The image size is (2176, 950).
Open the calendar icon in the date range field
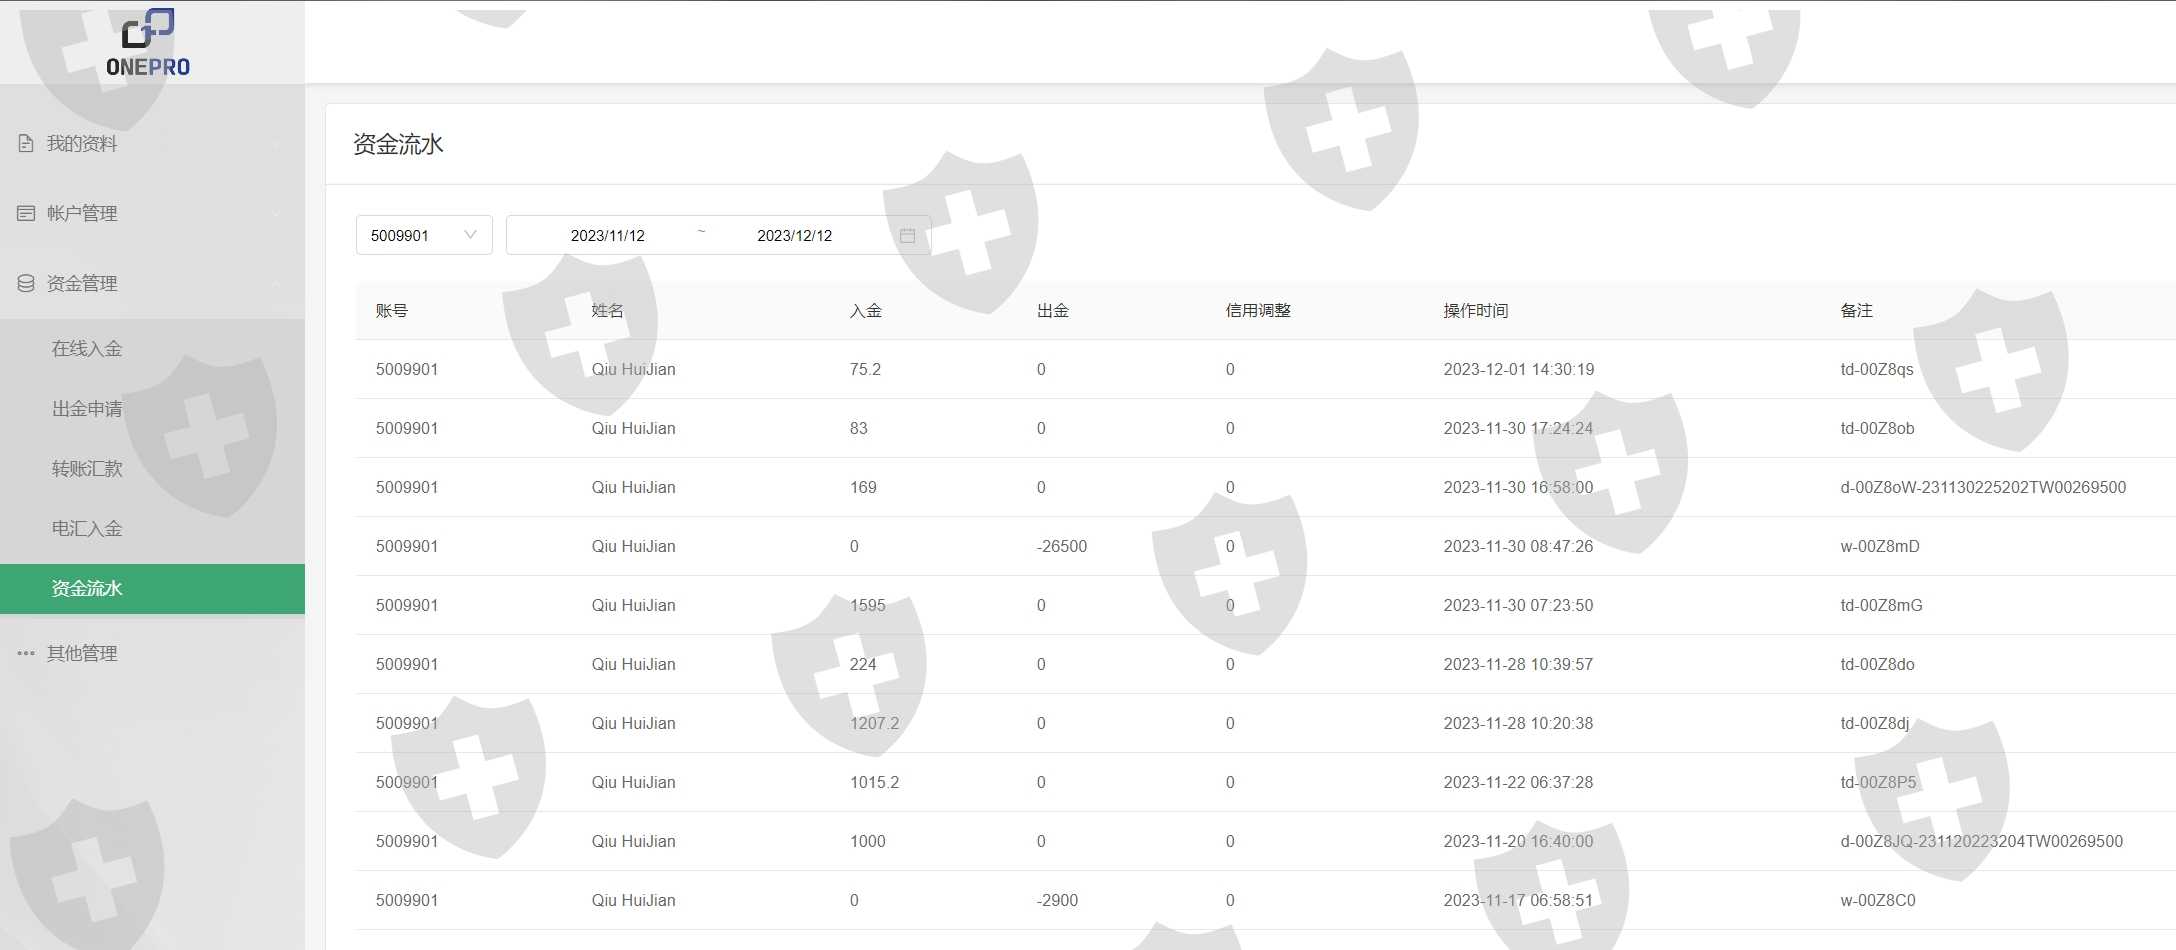[x=907, y=236]
